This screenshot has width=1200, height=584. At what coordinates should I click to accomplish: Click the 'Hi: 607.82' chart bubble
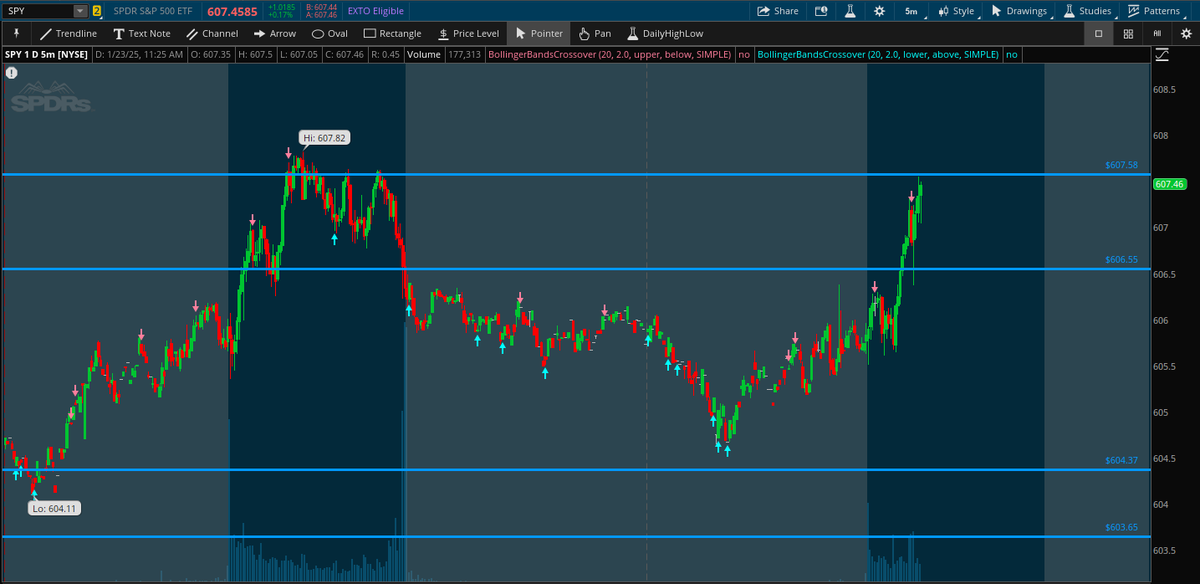327,137
